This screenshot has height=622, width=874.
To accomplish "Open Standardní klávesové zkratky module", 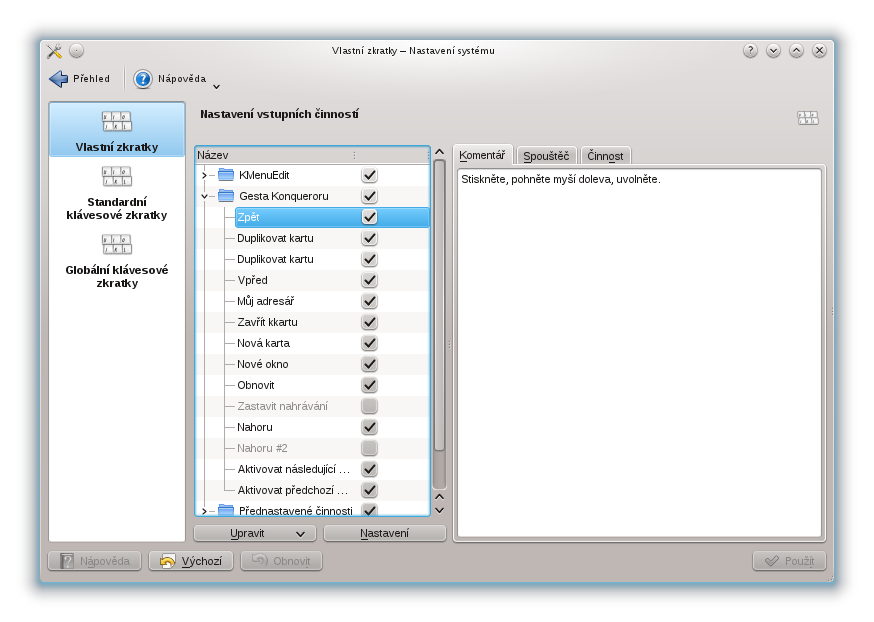I will click(117, 177).
